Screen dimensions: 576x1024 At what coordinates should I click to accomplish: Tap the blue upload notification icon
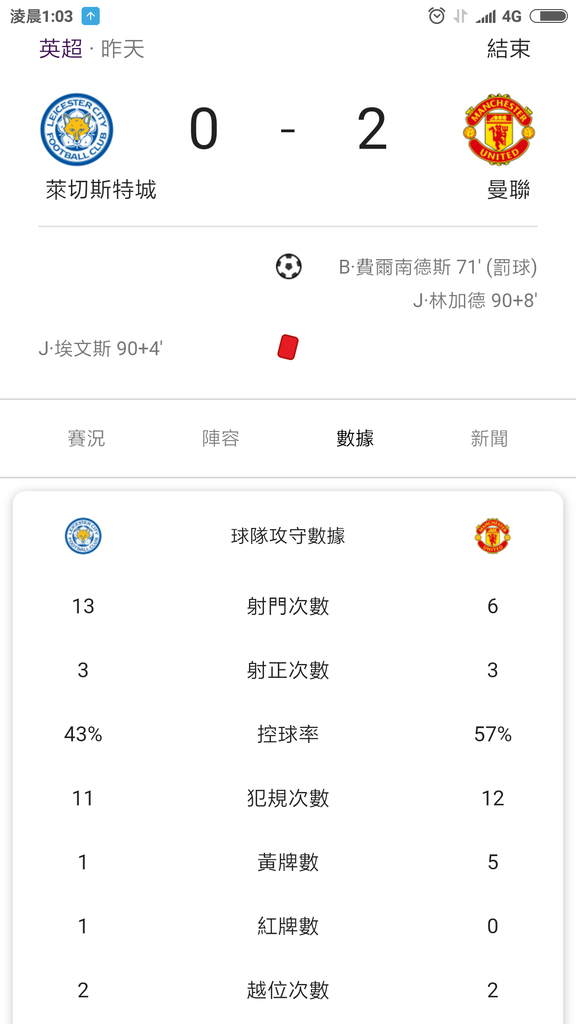tap(91, 16)
